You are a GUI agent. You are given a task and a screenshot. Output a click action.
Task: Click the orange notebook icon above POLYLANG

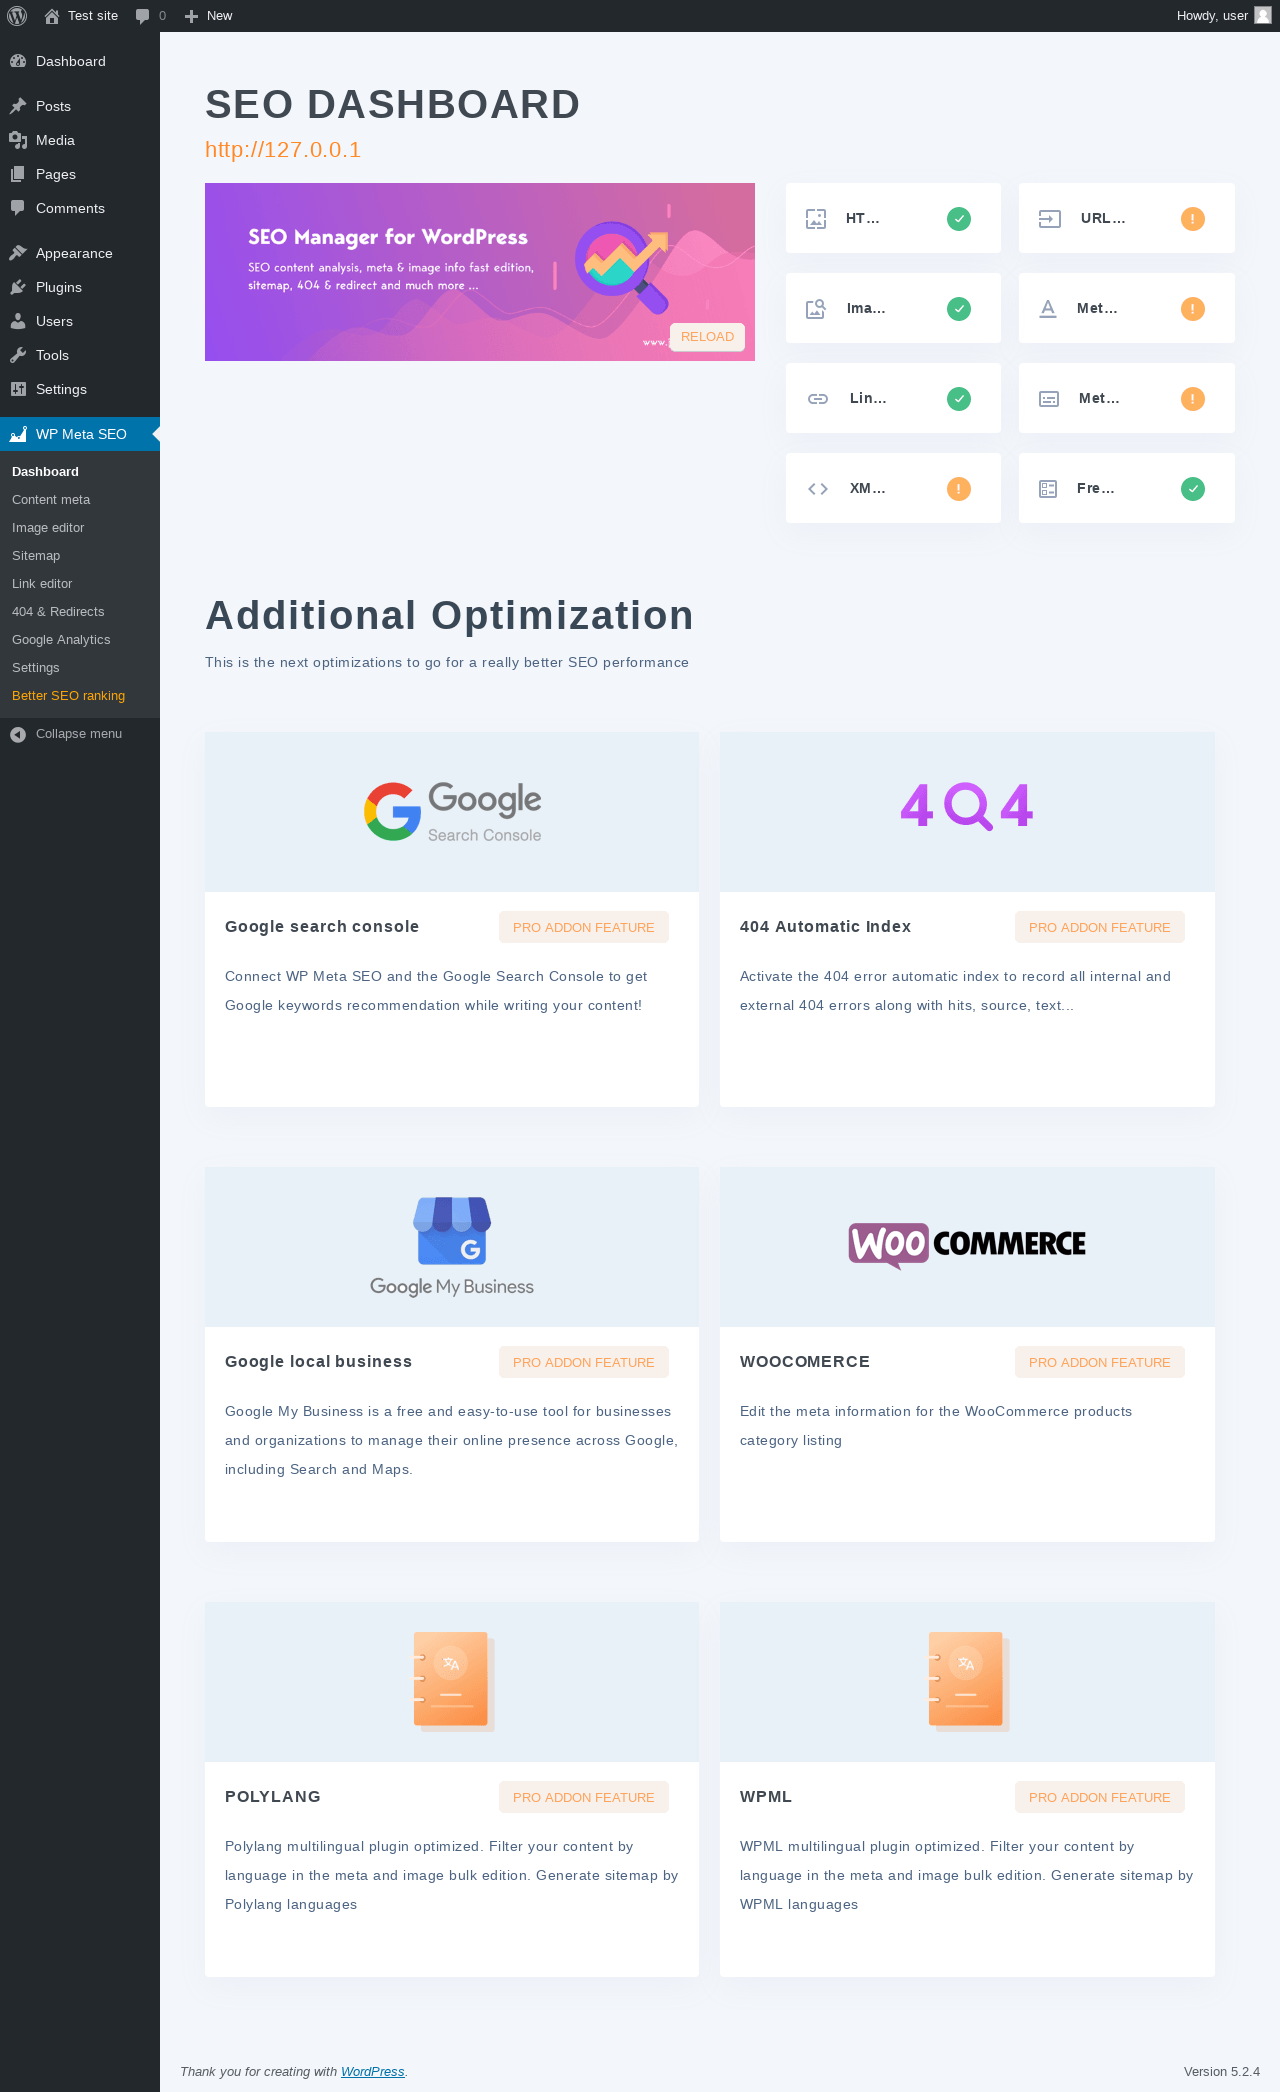click(454, 1682)
